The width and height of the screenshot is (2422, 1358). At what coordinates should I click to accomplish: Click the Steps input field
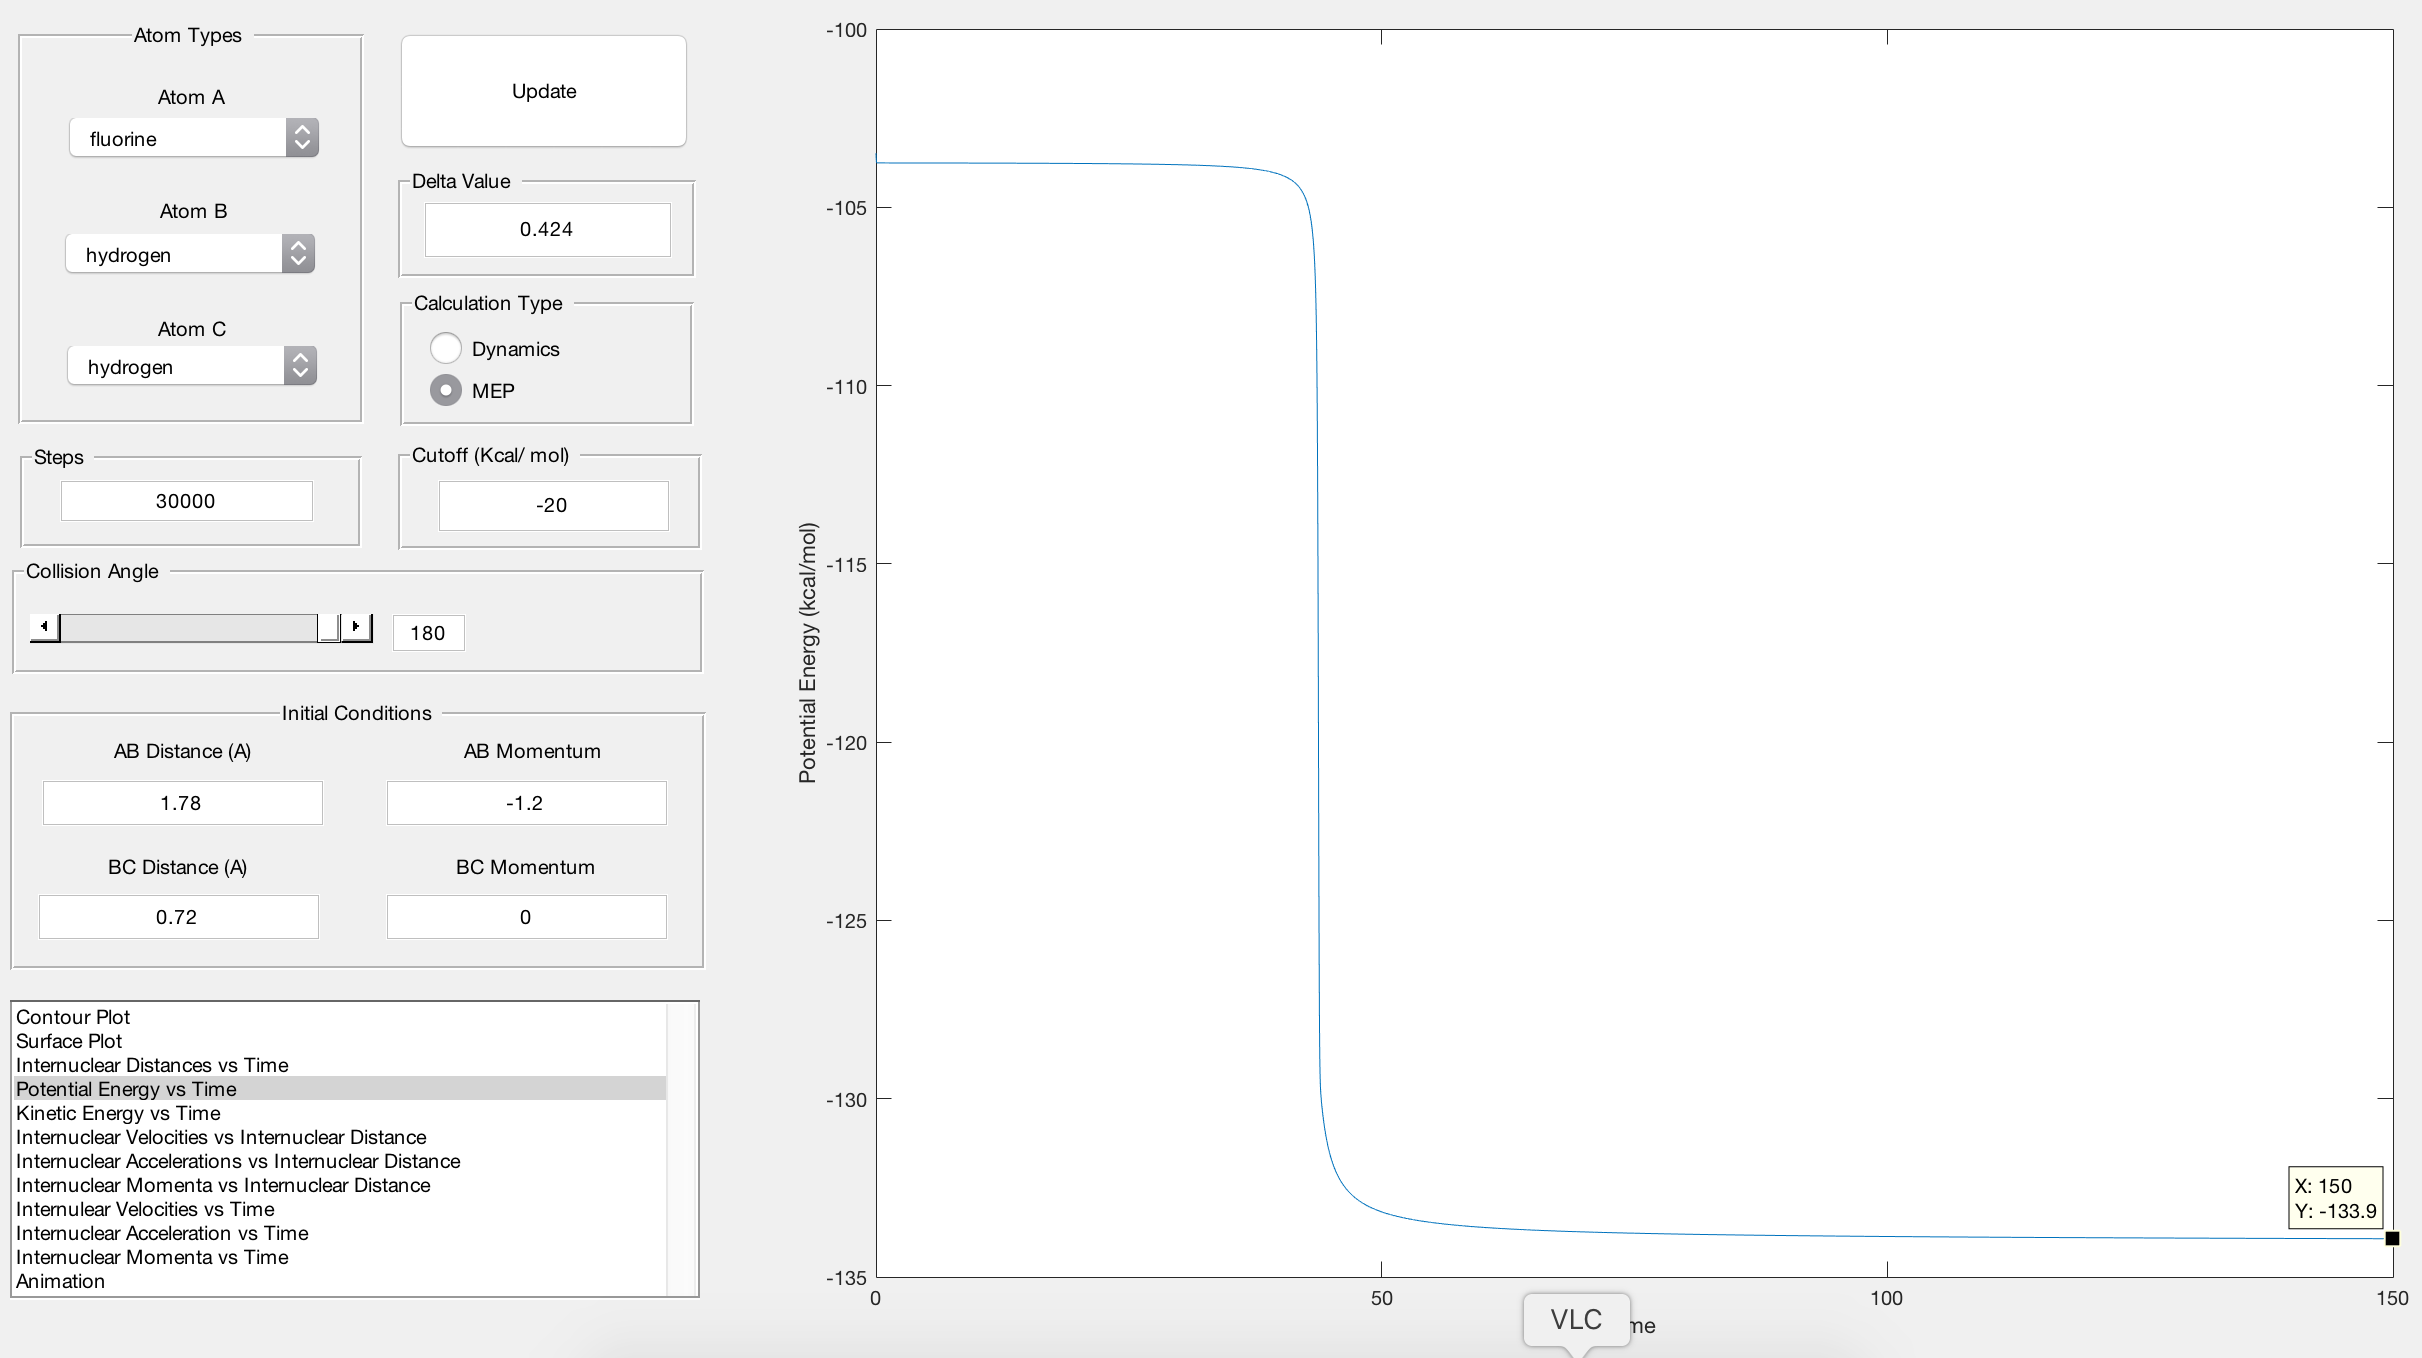coord(186,501)
